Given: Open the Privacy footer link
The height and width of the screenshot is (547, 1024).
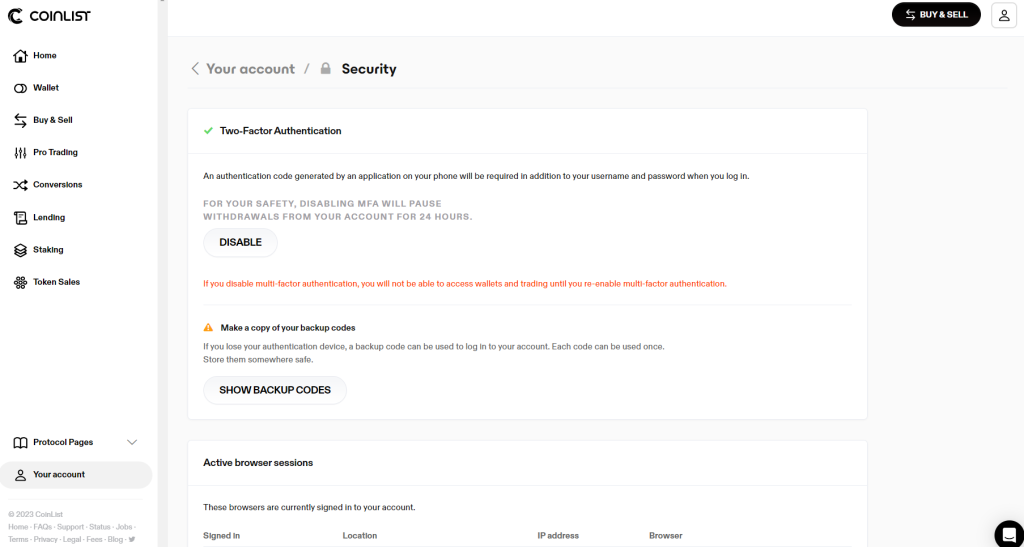Looking at the screenshot, I should point(47,540).
